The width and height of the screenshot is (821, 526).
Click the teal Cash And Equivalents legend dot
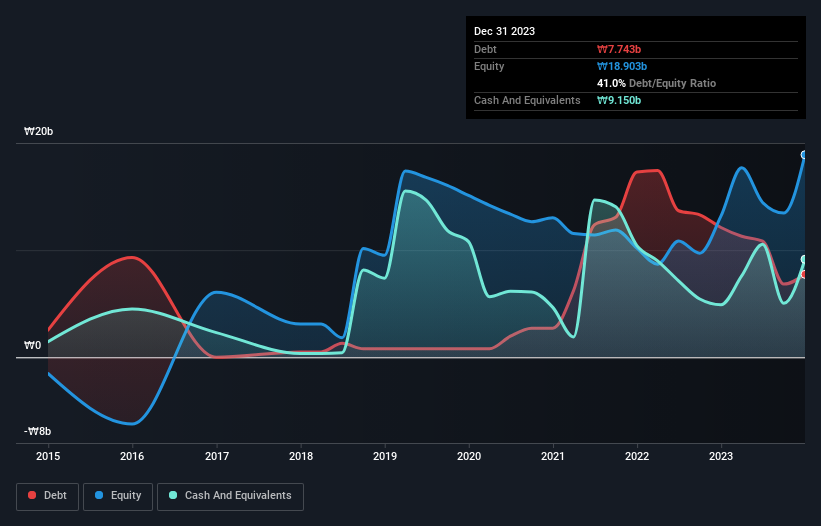point(173,495)
